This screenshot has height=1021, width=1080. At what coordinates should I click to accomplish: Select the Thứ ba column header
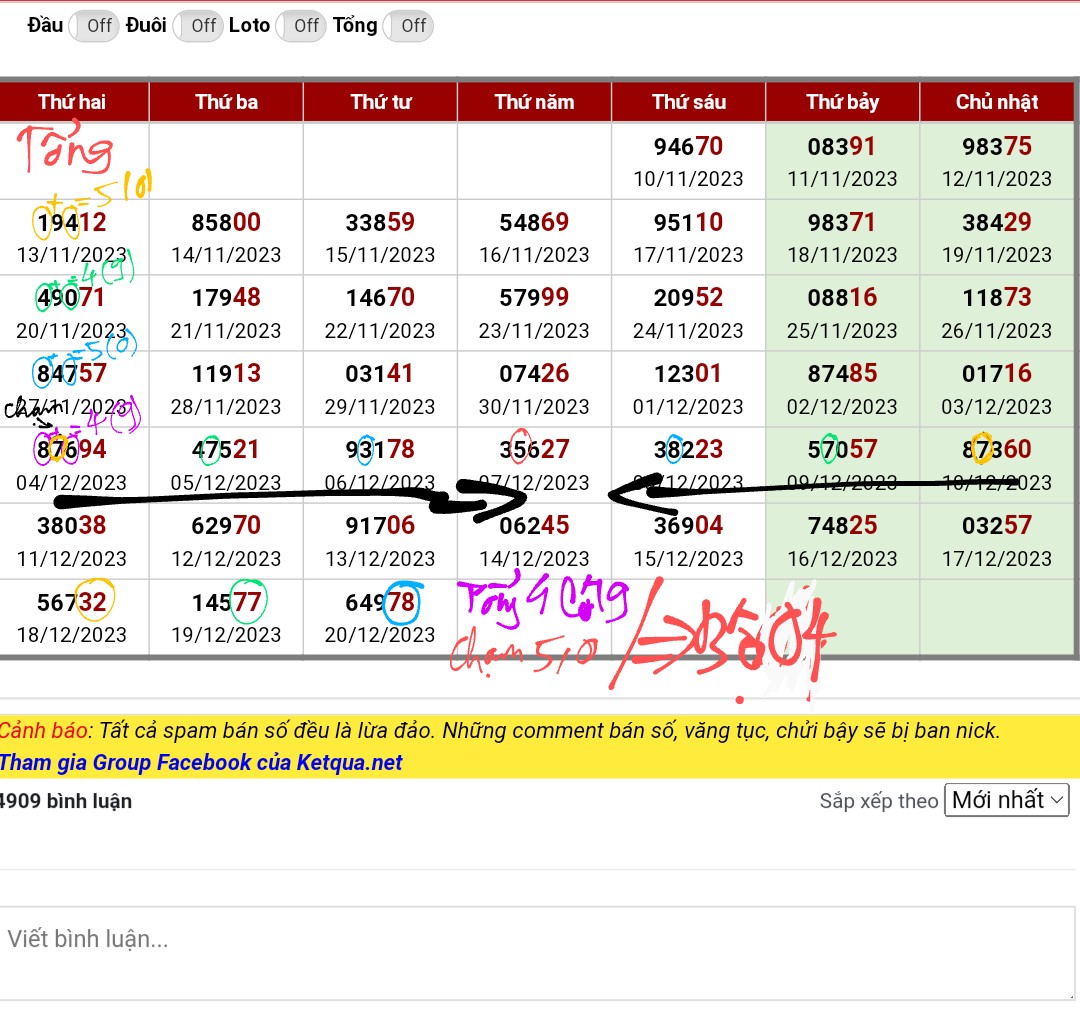[226, 102]
